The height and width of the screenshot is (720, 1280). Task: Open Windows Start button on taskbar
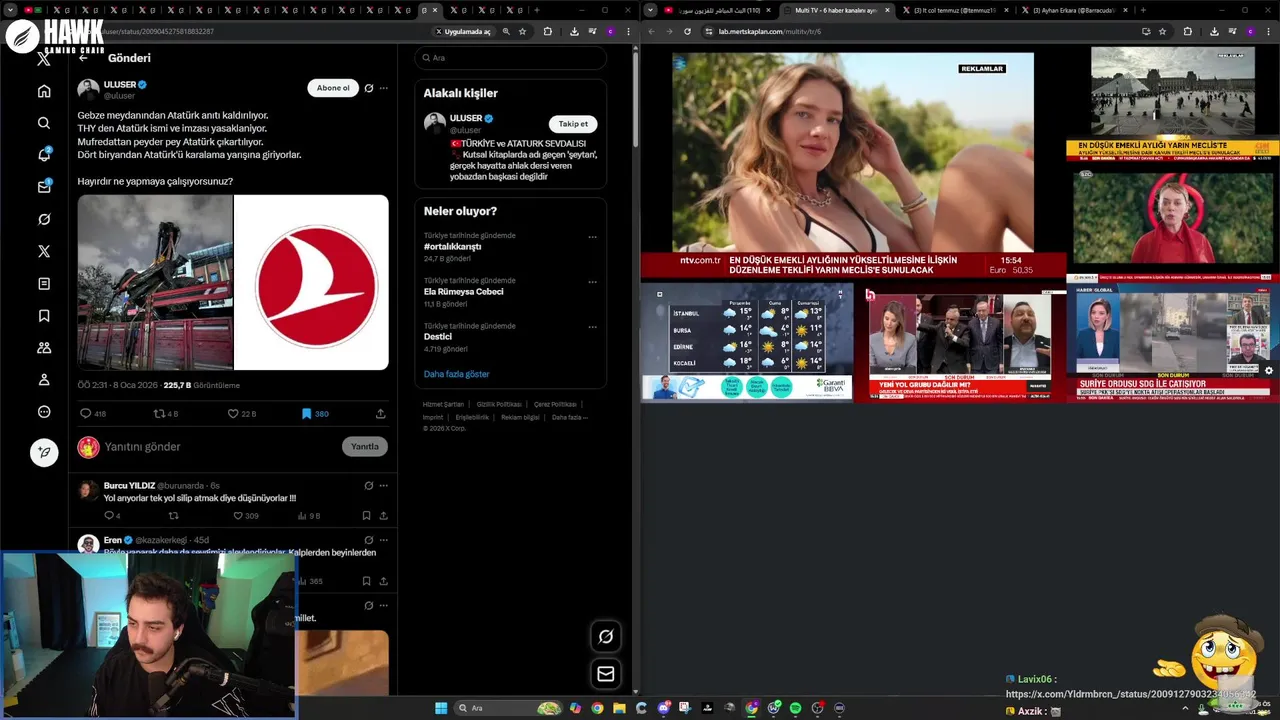pos(441,708)
